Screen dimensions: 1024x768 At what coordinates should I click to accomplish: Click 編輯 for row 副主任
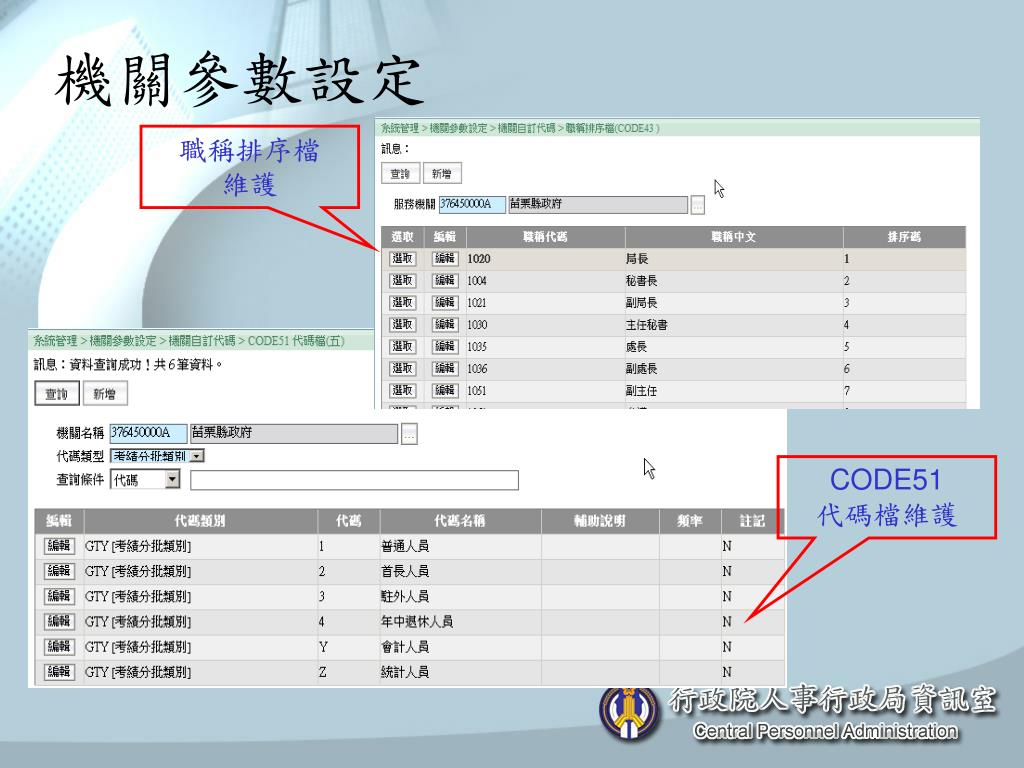(x=445, y=391)
